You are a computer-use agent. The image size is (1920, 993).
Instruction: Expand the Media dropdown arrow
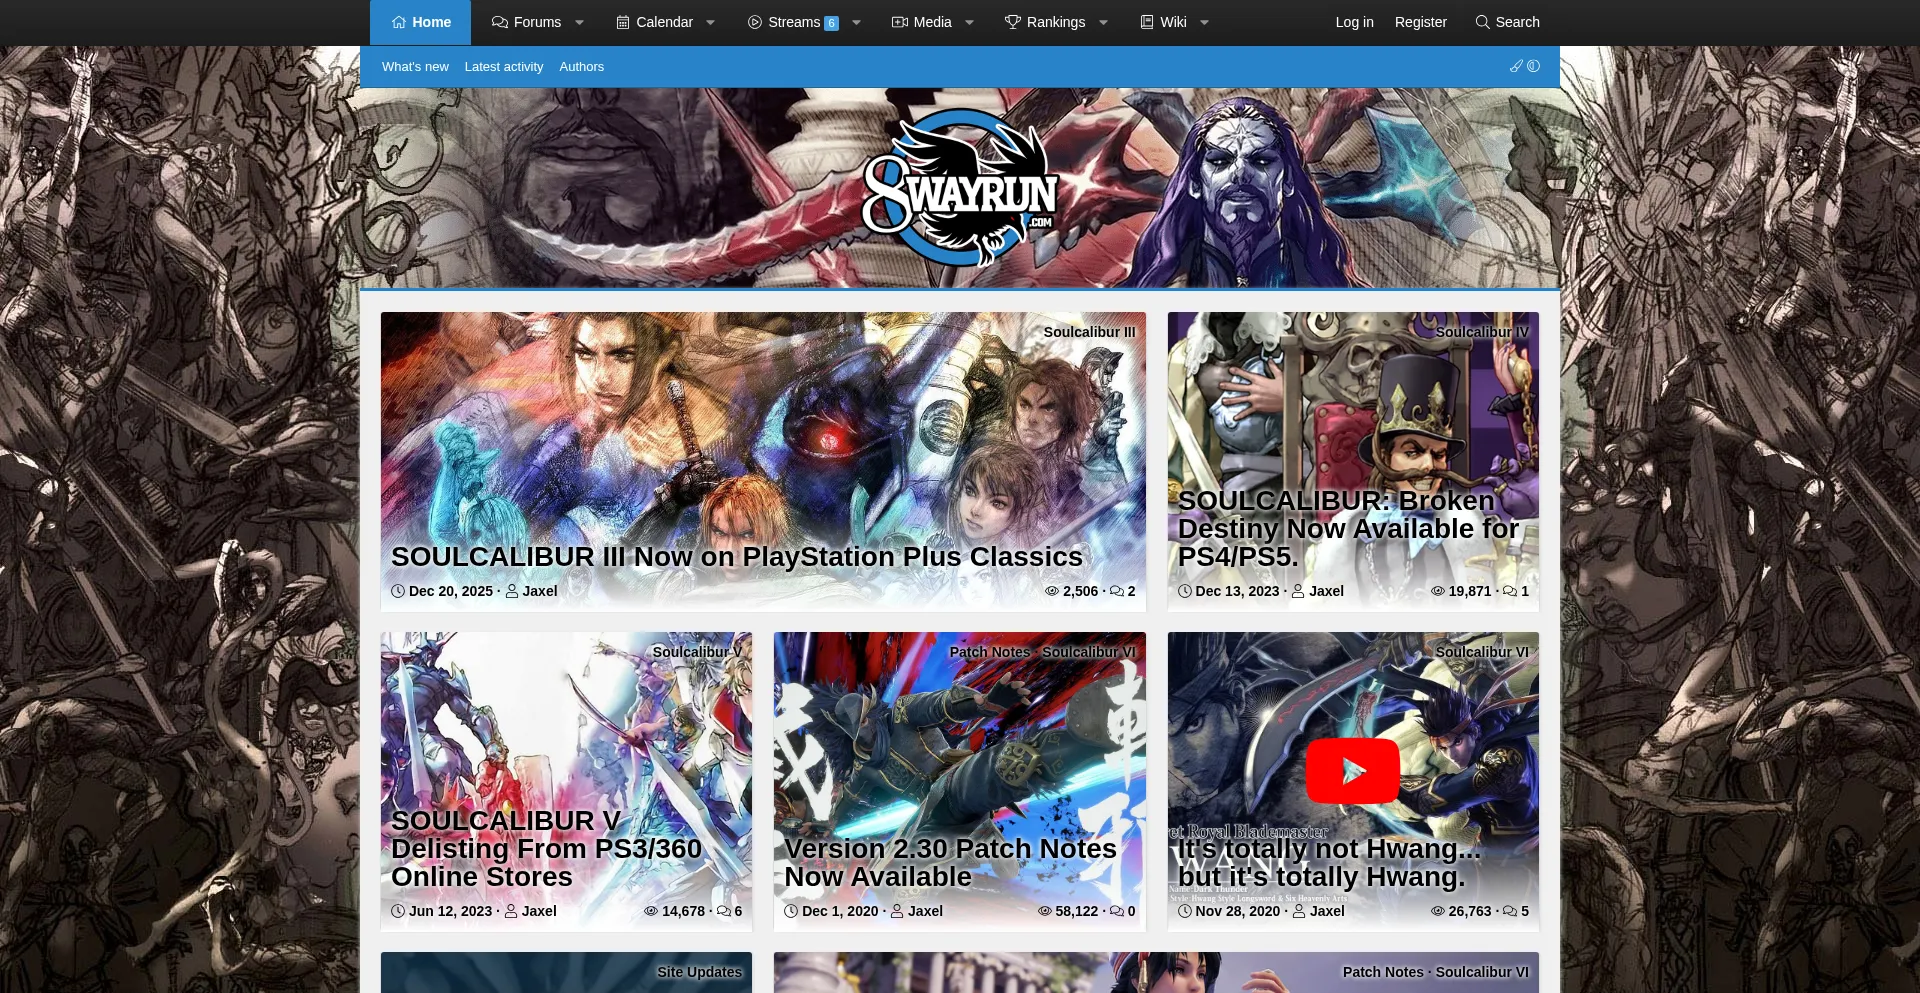pos(969,22)
